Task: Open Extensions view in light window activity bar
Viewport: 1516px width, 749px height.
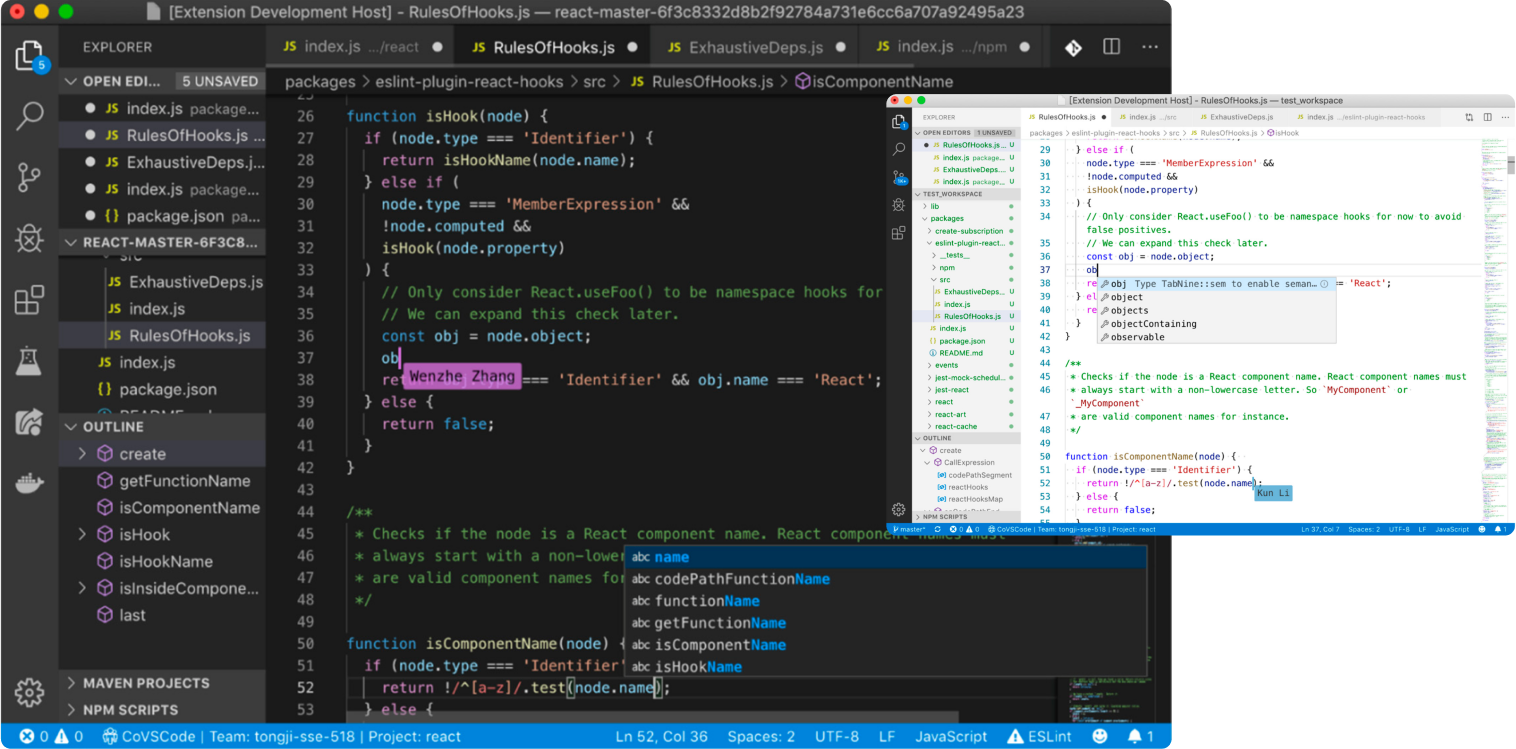Action: tap(898, 233)
